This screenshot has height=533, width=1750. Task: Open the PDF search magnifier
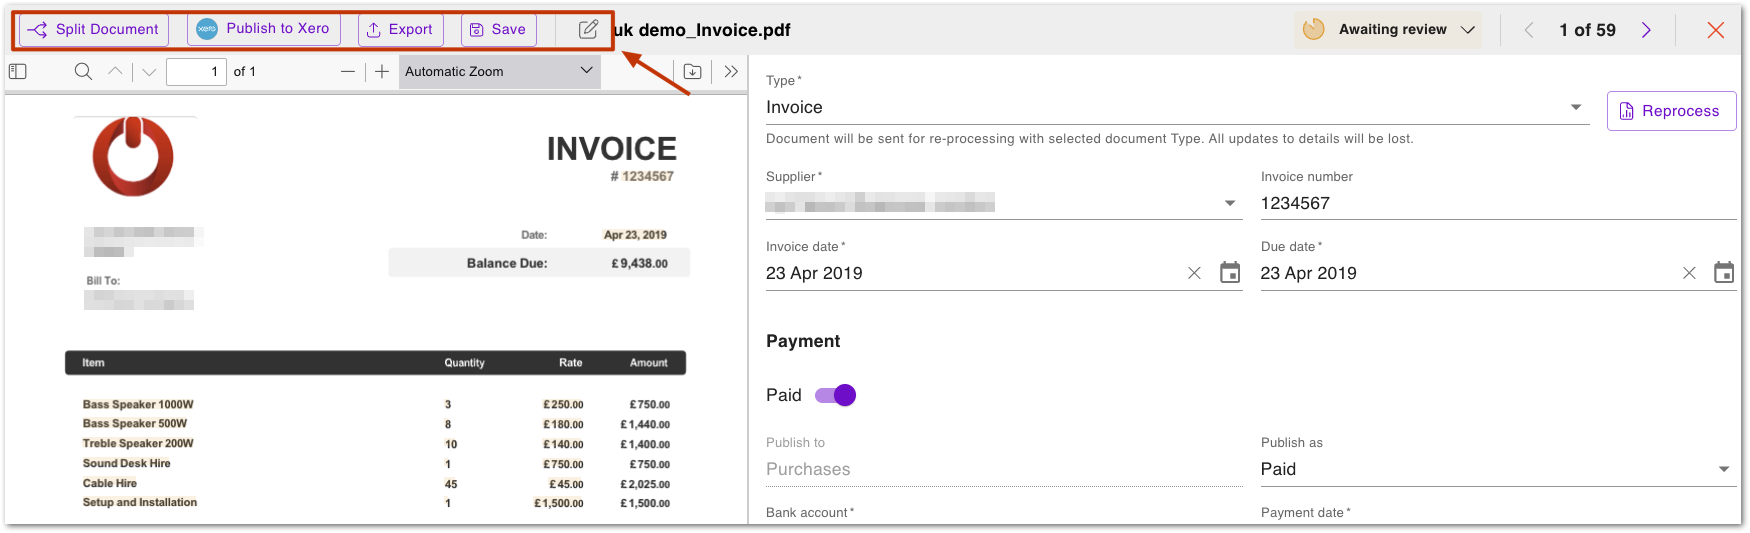click(x=83, y=71)
